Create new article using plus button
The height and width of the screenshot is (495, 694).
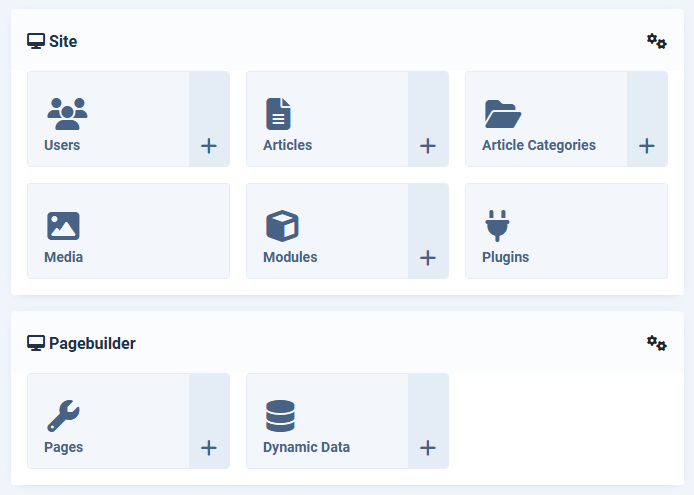click(x=428, y=146)
